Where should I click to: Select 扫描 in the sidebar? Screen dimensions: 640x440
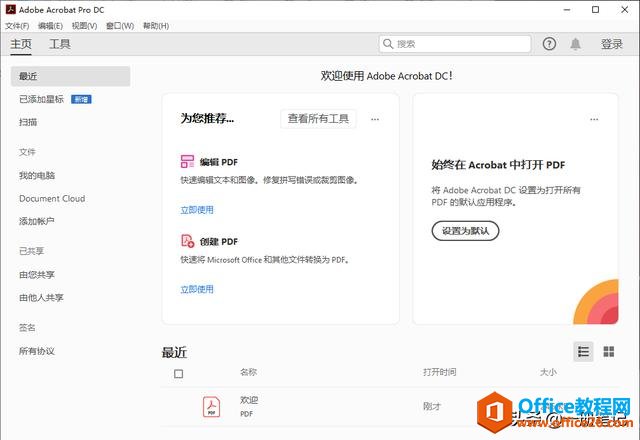click(x=28, y=122)
